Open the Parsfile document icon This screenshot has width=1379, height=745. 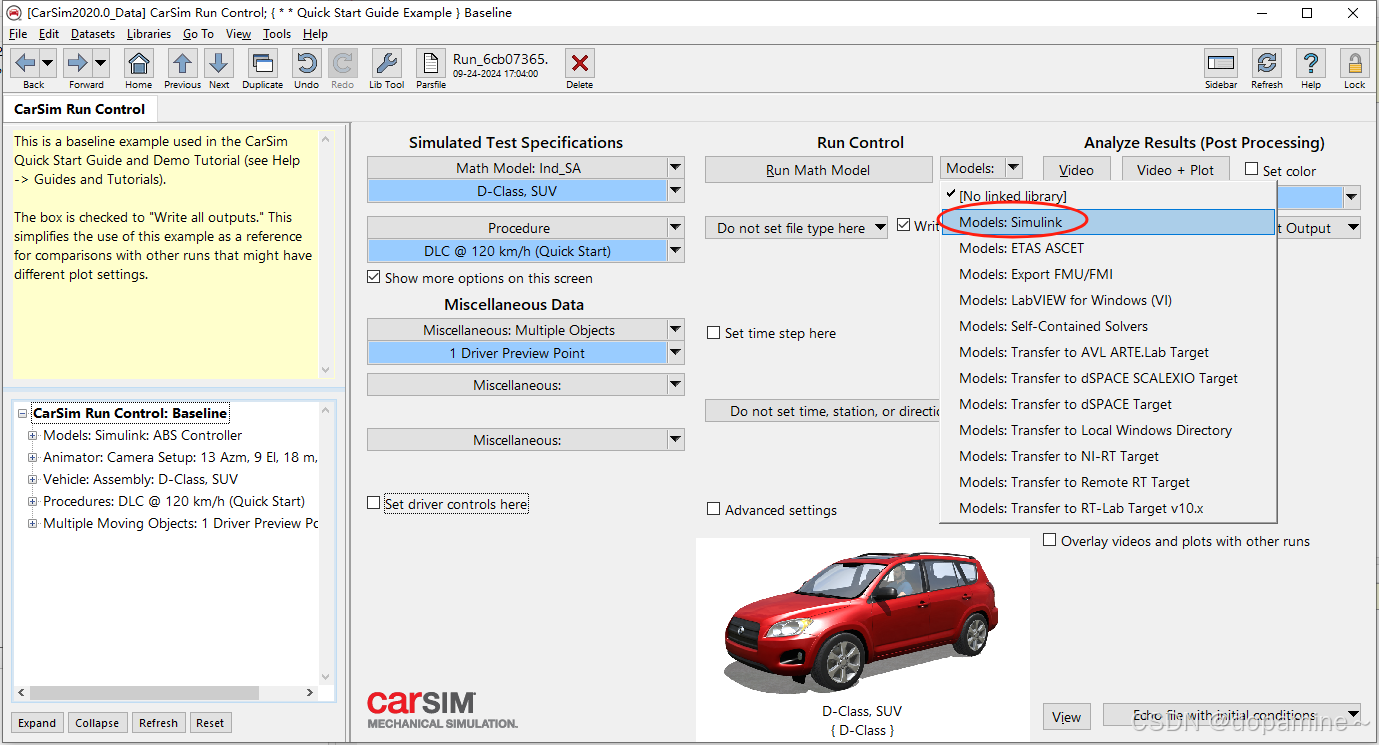pyautogui.click(x=431, y=63)
